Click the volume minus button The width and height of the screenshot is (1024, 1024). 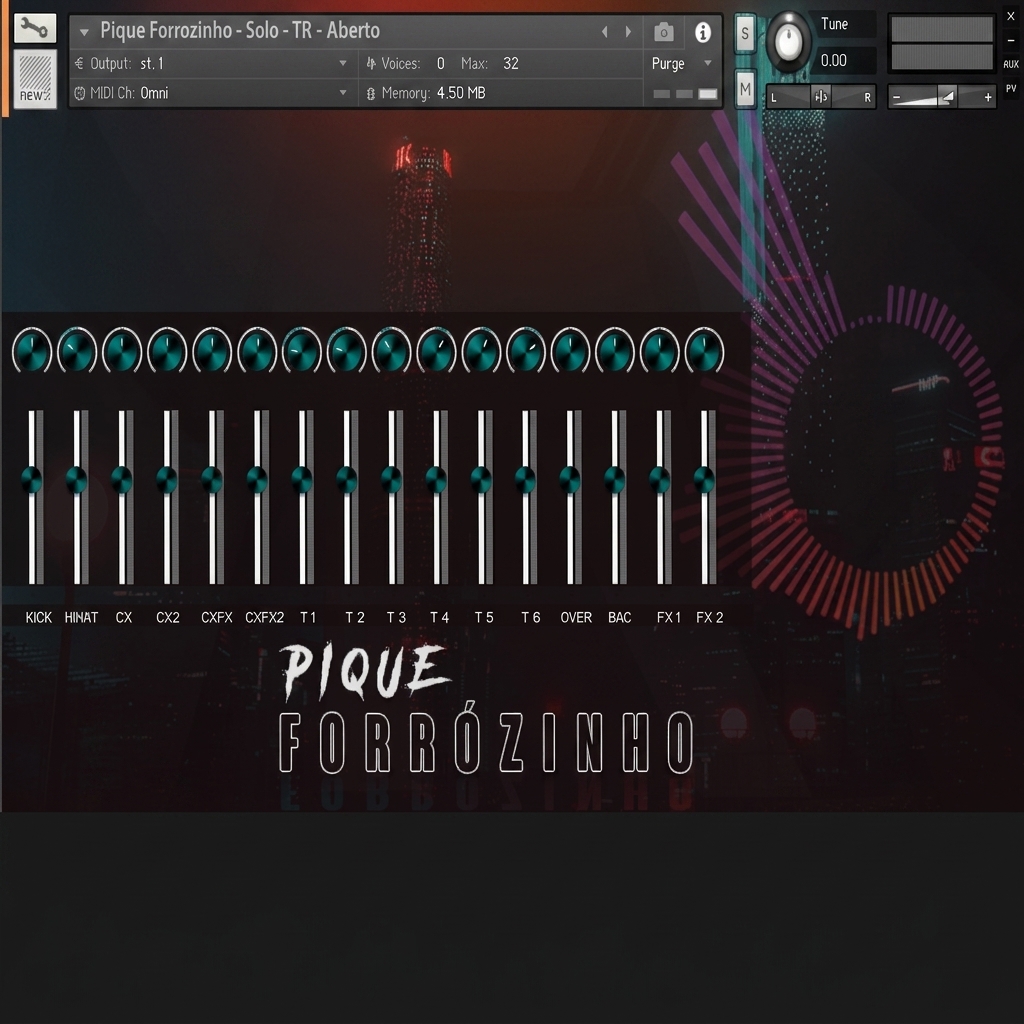click(897, 97)
